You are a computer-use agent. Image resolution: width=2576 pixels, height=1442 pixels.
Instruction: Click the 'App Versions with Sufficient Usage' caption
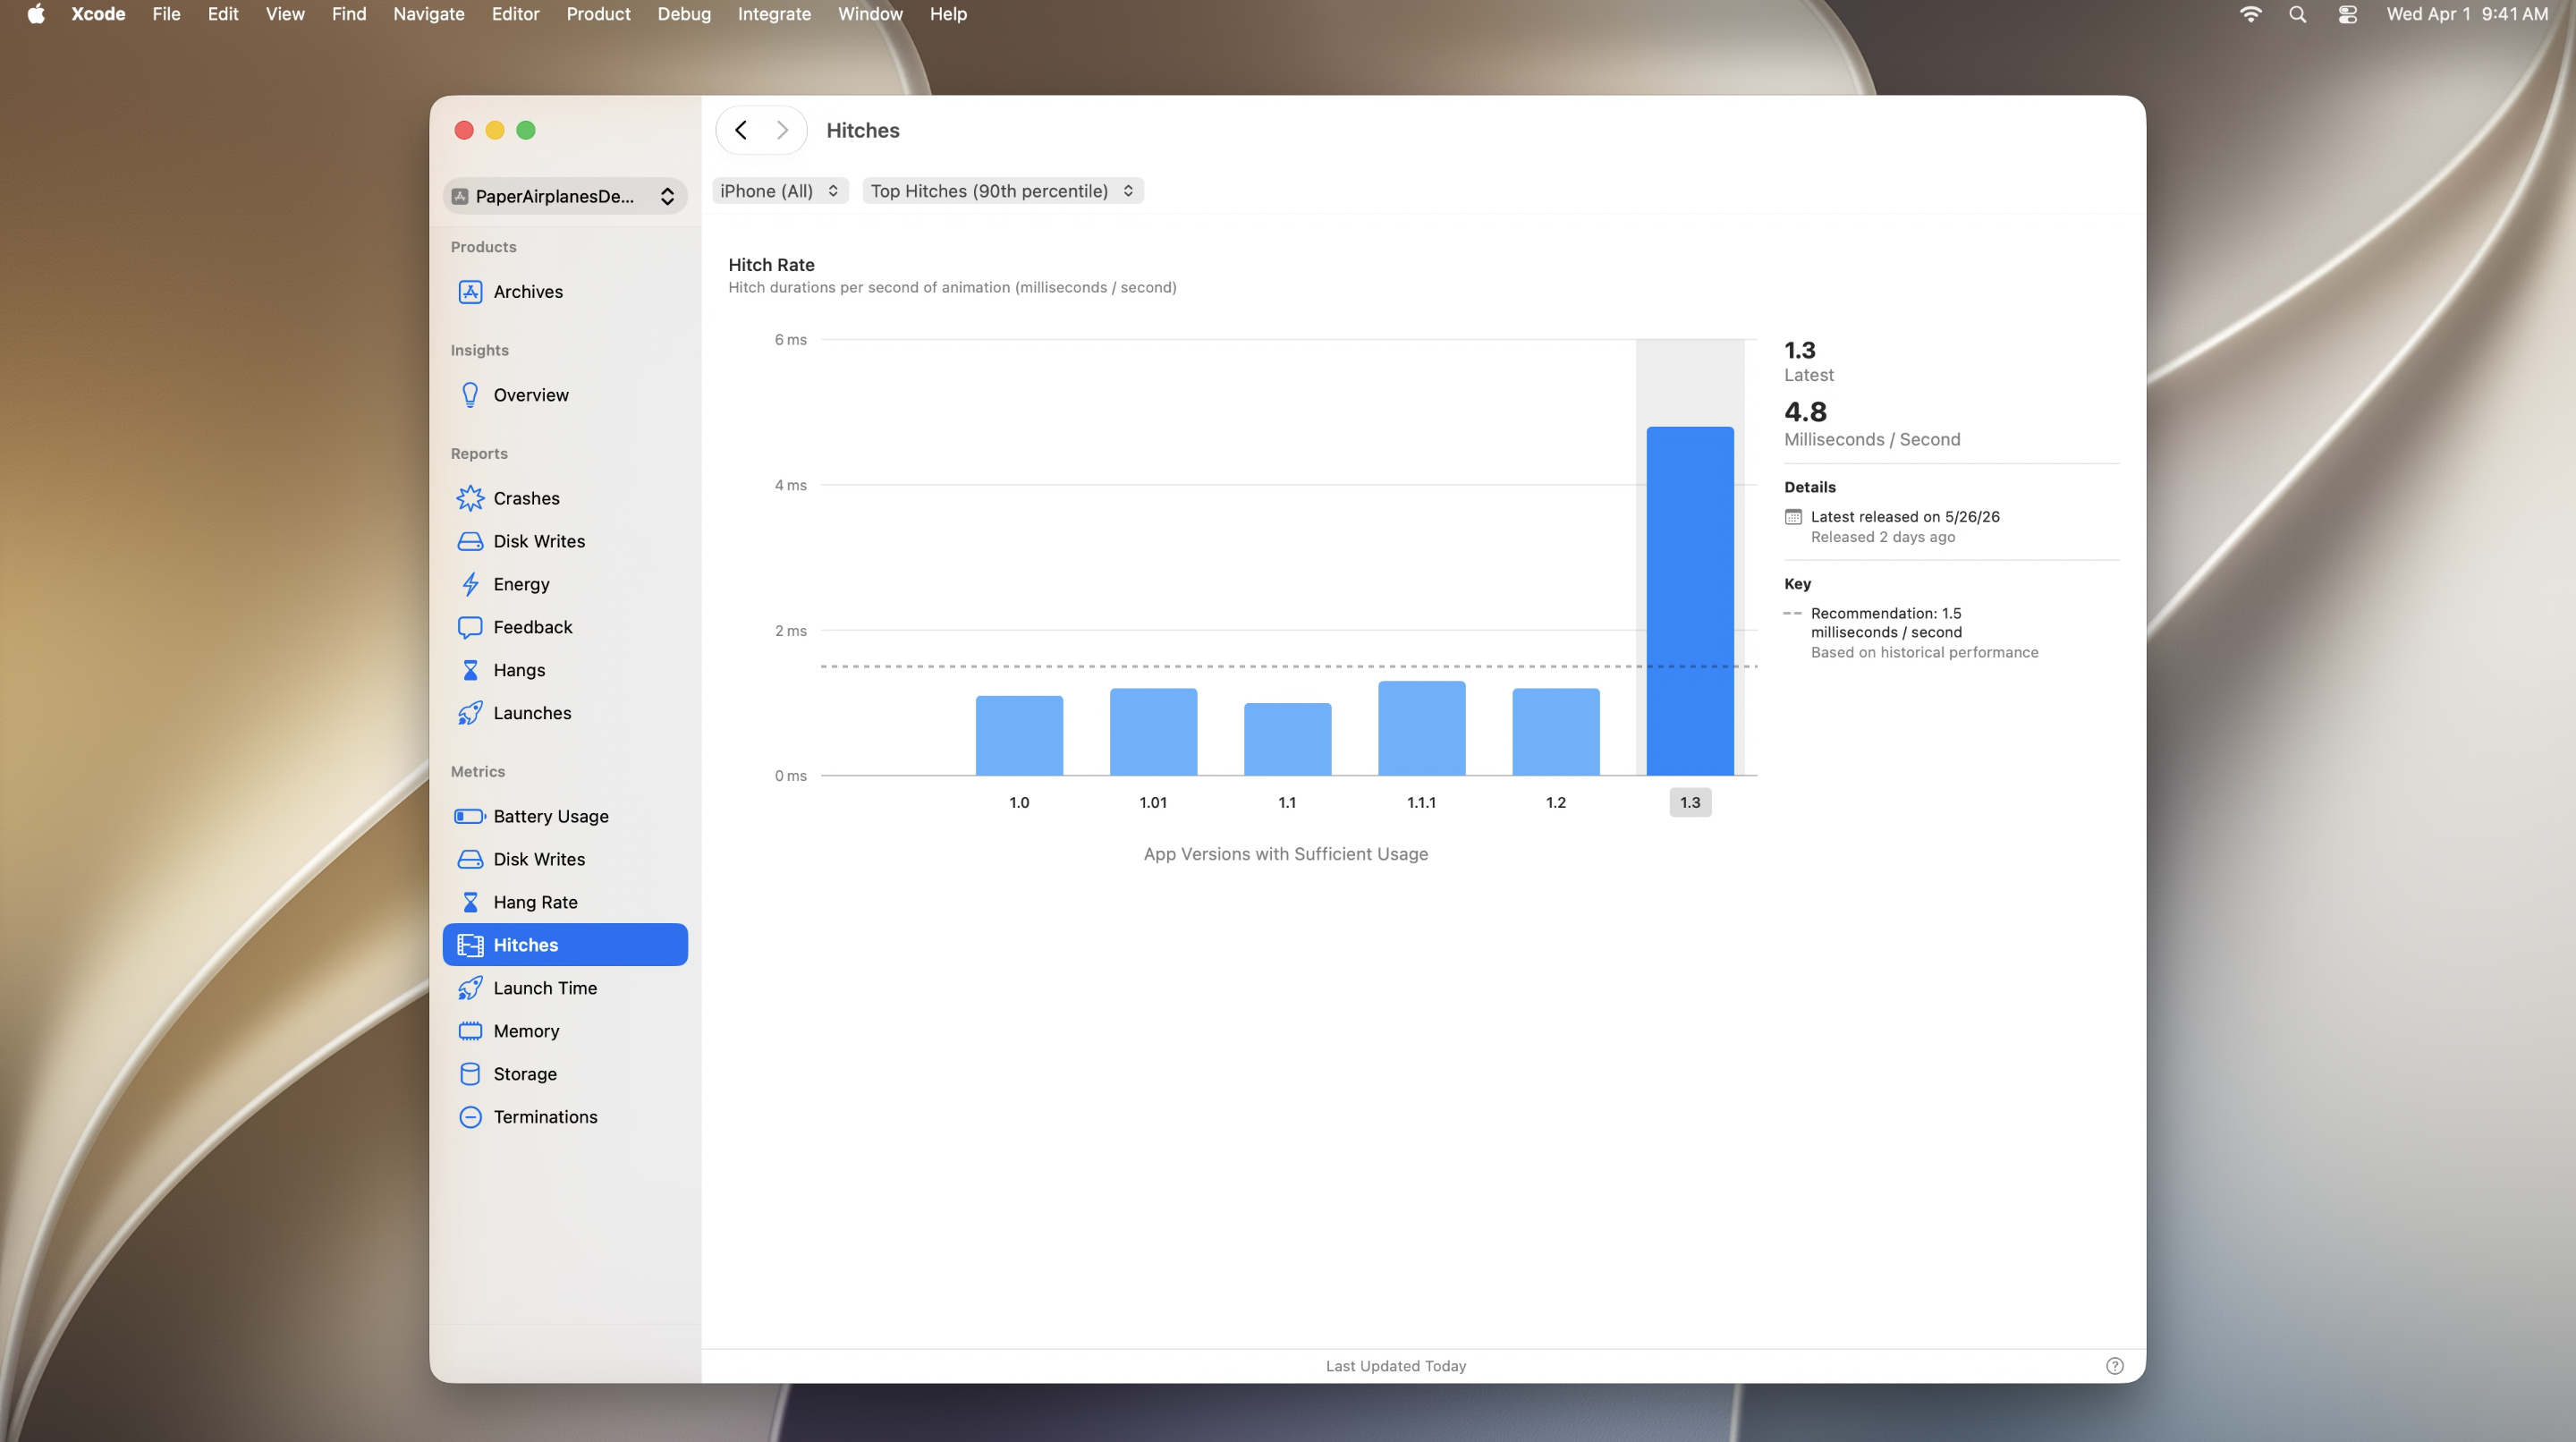point(1285,853)
